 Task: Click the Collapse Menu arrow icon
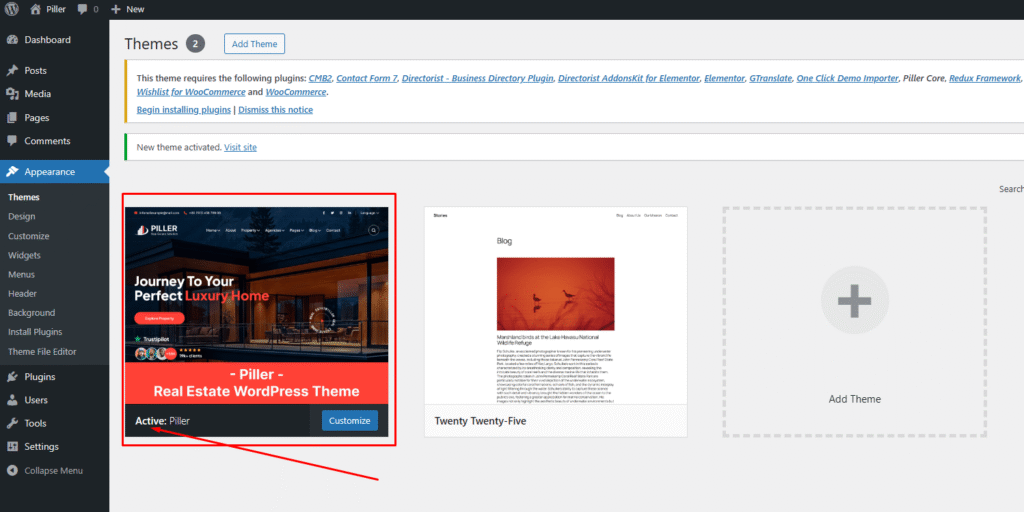click(x=12, y=470)
